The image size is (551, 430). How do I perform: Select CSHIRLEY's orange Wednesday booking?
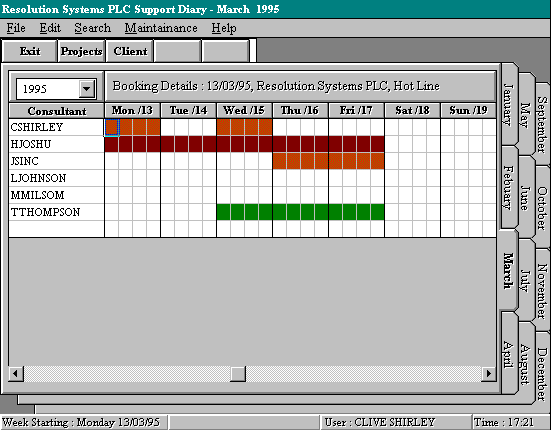(244, 127)
